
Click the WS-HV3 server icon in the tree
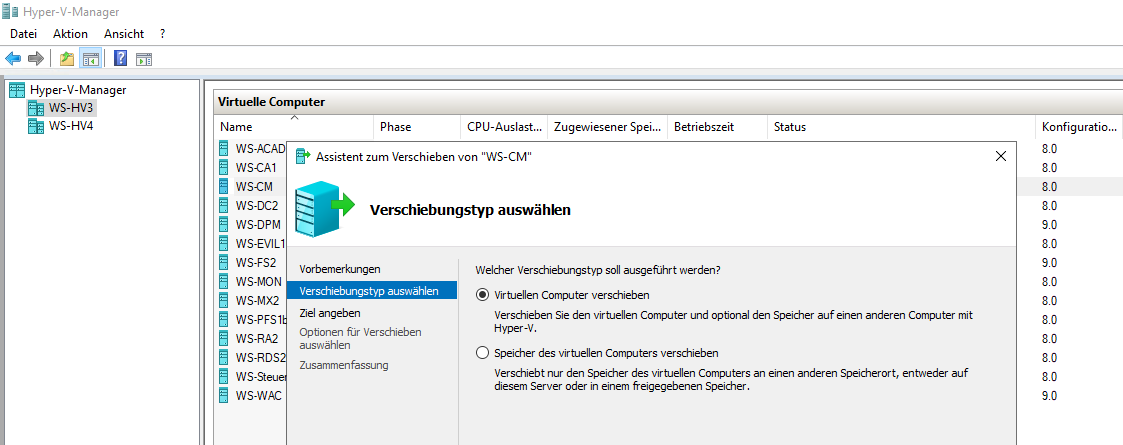[x=35, y=108]
